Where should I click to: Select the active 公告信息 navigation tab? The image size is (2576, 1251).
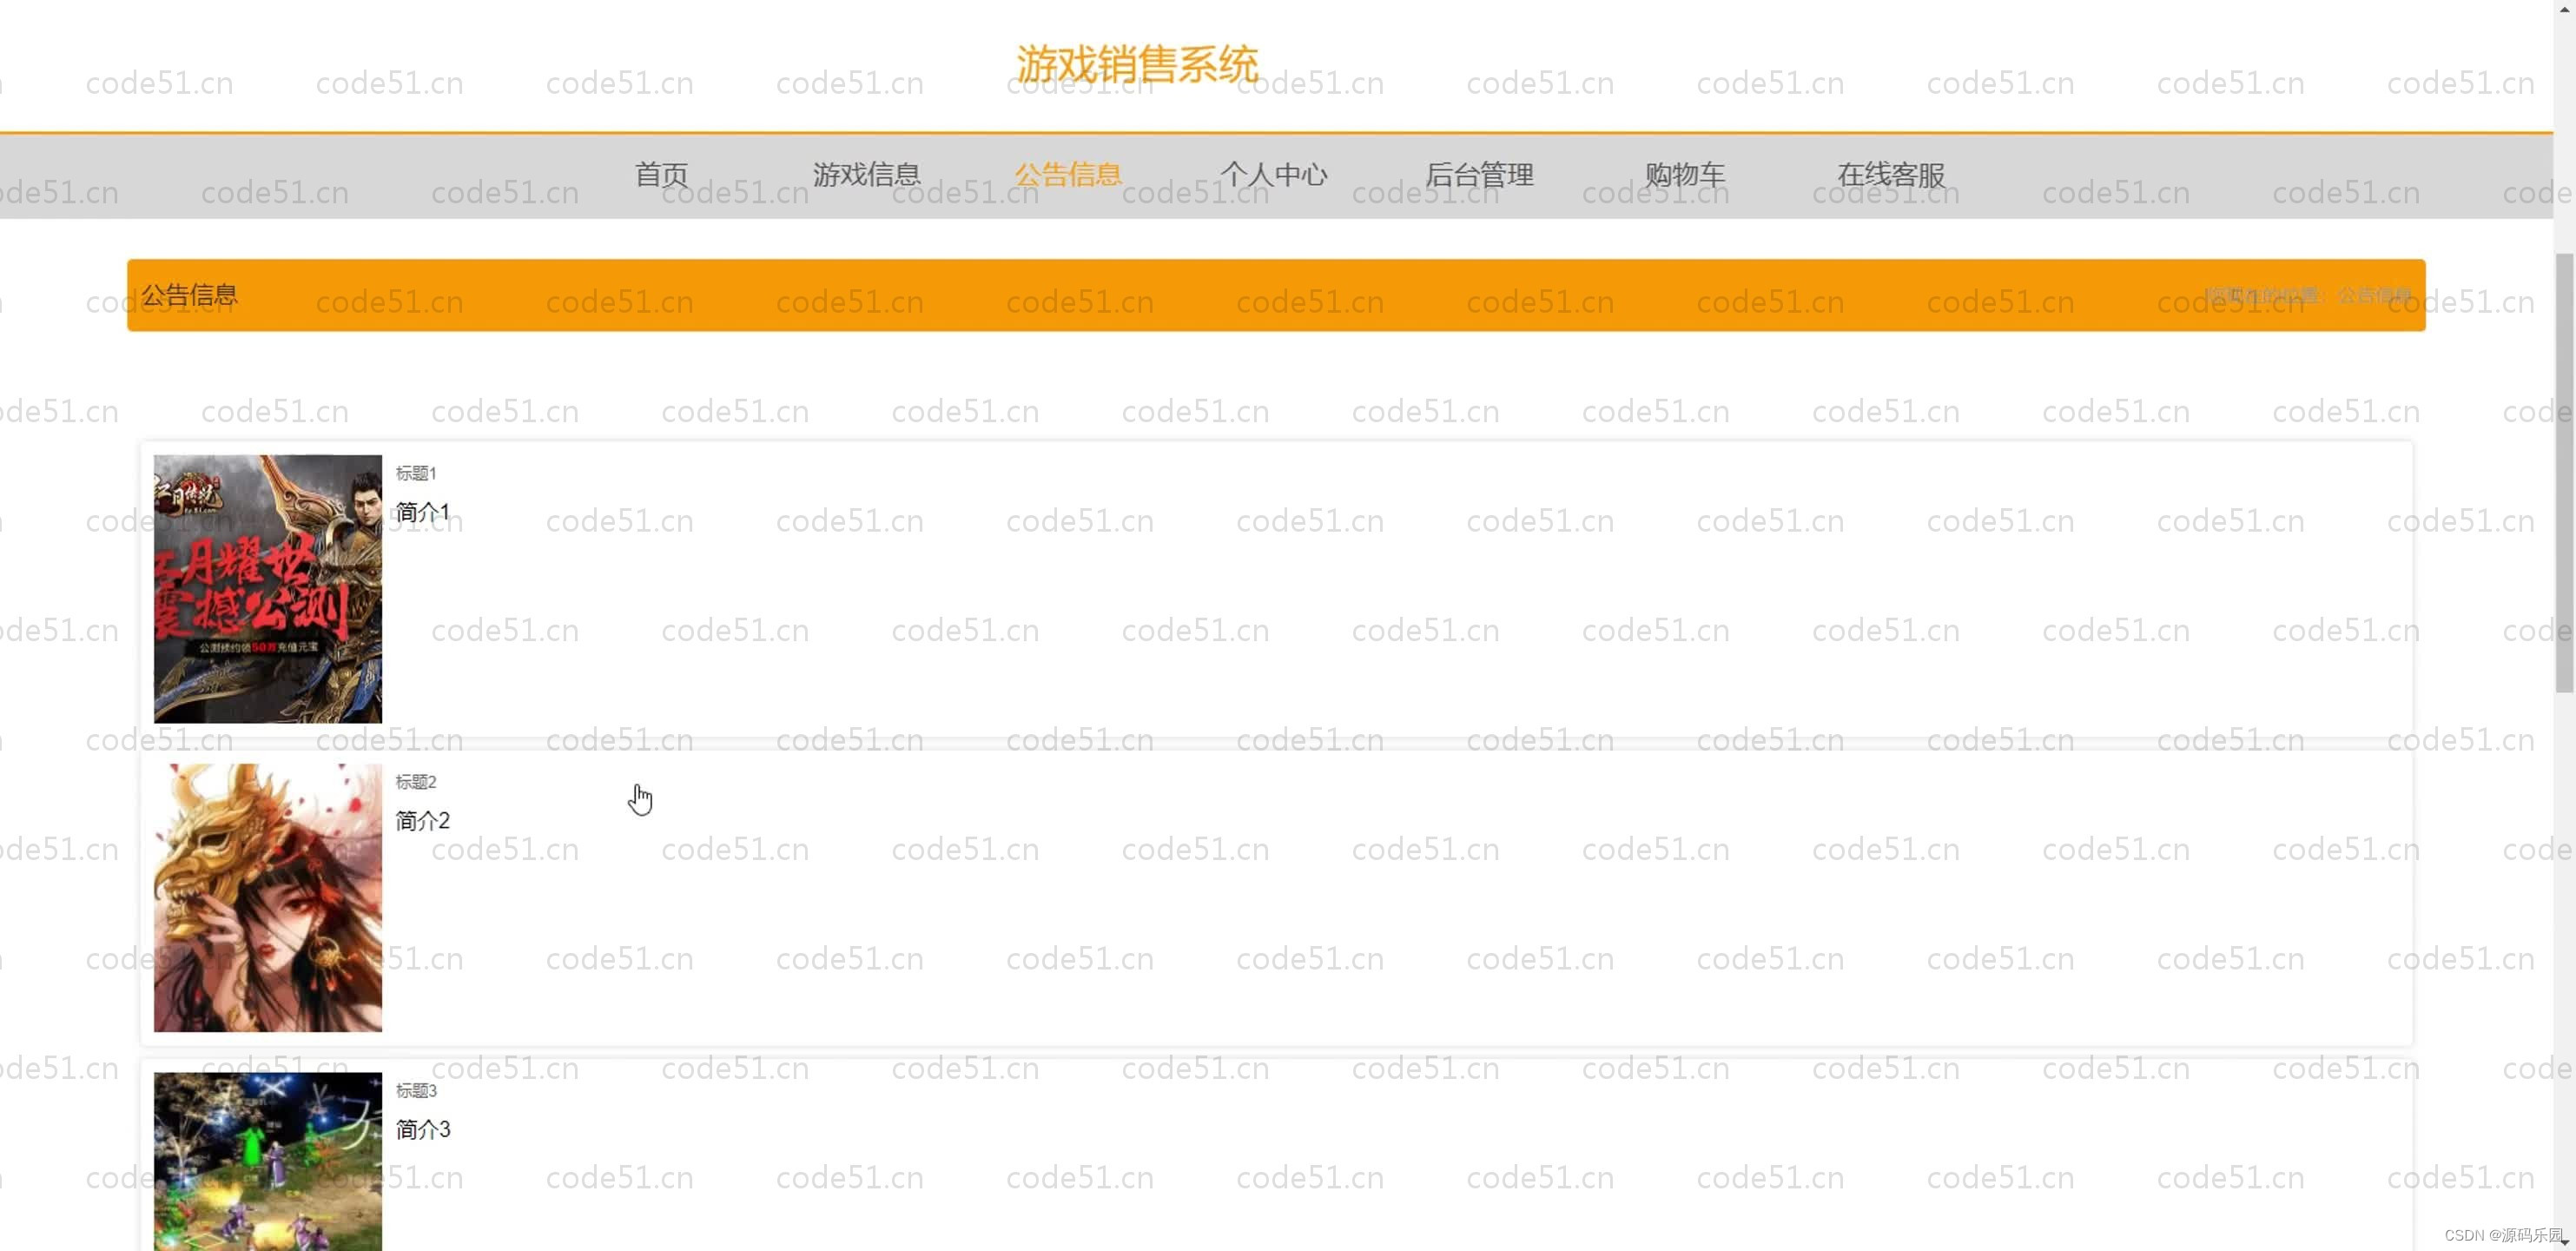click(1069, 175)
